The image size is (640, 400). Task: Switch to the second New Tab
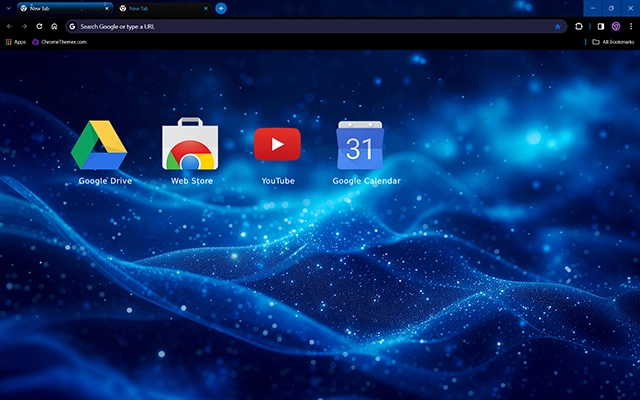164,8
